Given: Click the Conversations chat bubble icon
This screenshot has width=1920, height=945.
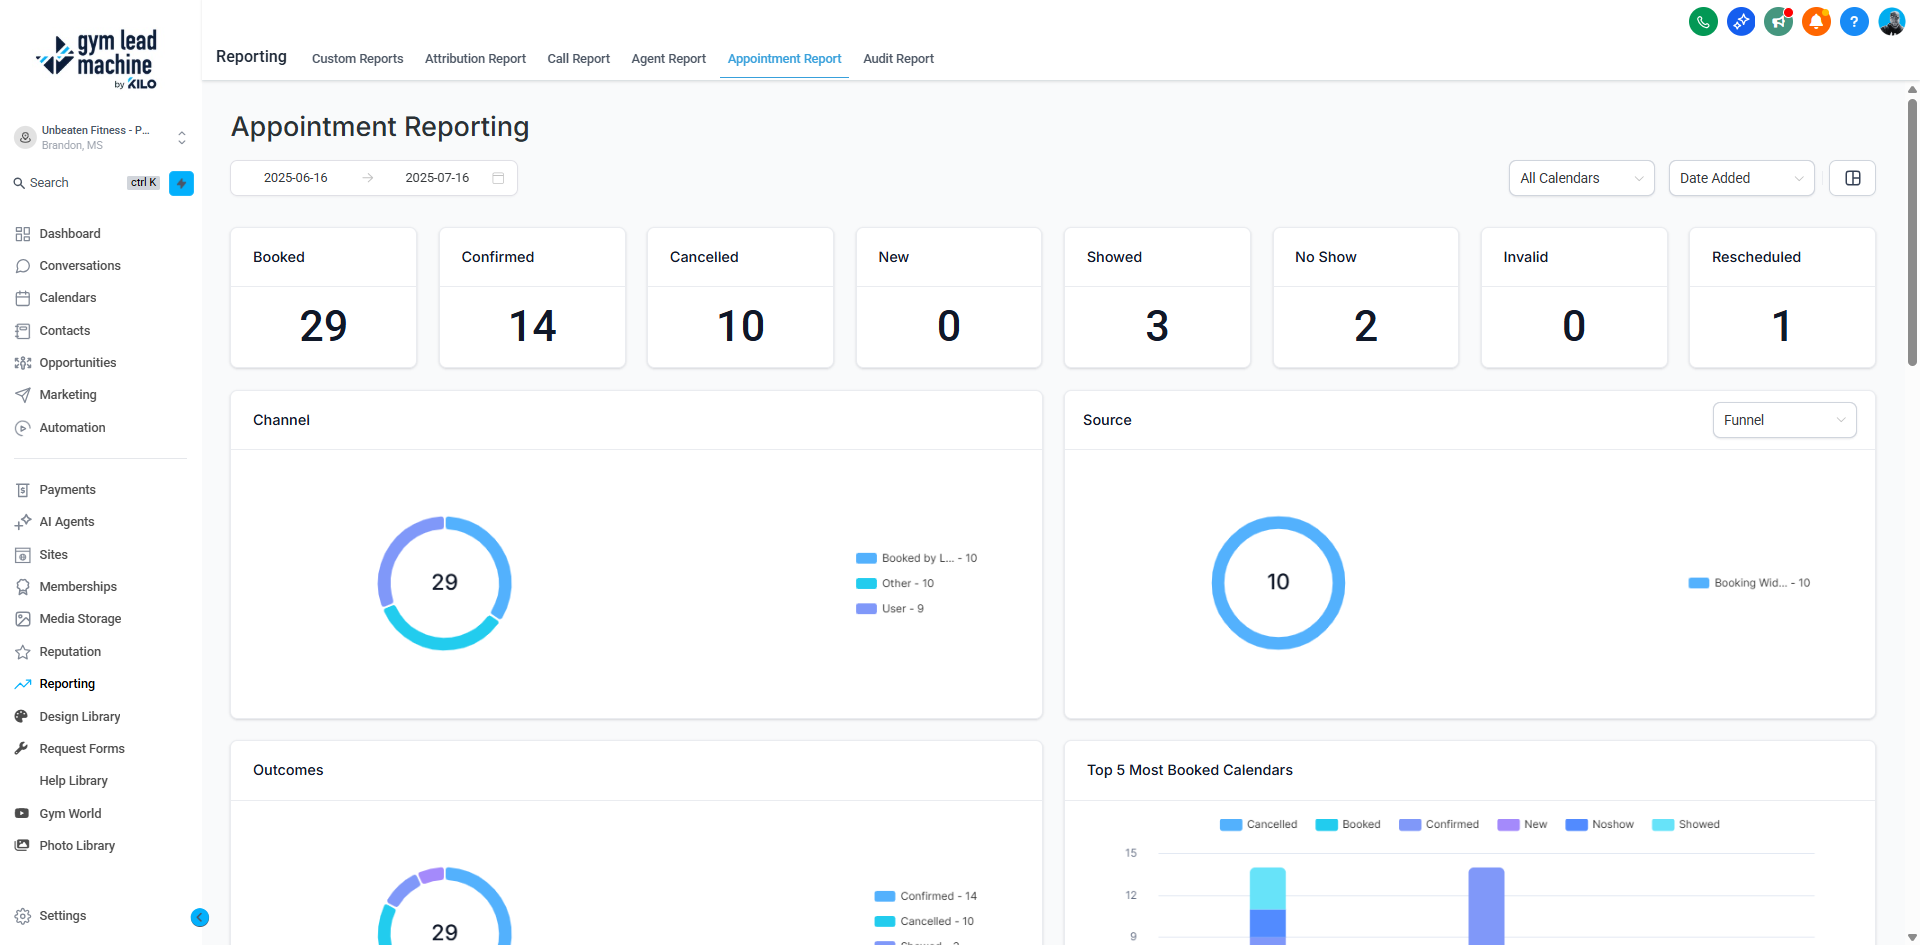Looking at the screenshot, I should pos(23,266).
